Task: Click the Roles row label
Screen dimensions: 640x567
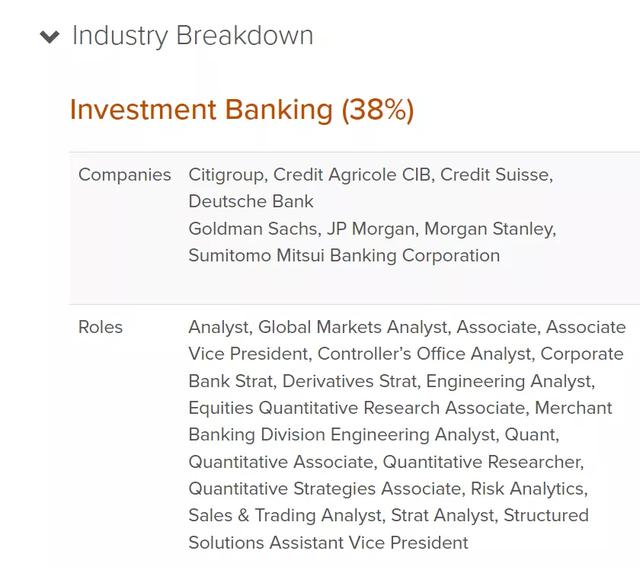Action: tap(100, 327)
